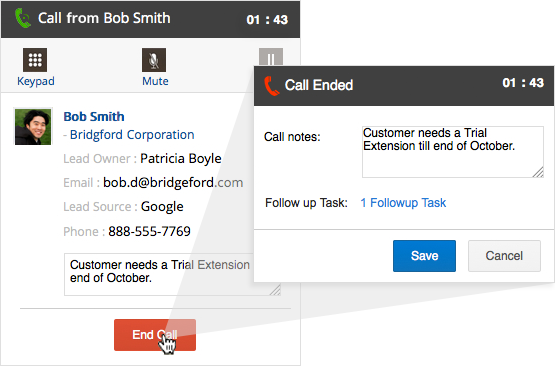
Task: Open the 1 Followup Task link
Action: point(403,203)
